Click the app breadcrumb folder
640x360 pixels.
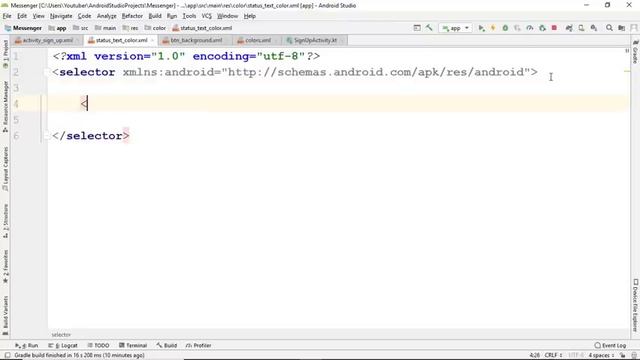pyautogui.click(x=58, y=28)
